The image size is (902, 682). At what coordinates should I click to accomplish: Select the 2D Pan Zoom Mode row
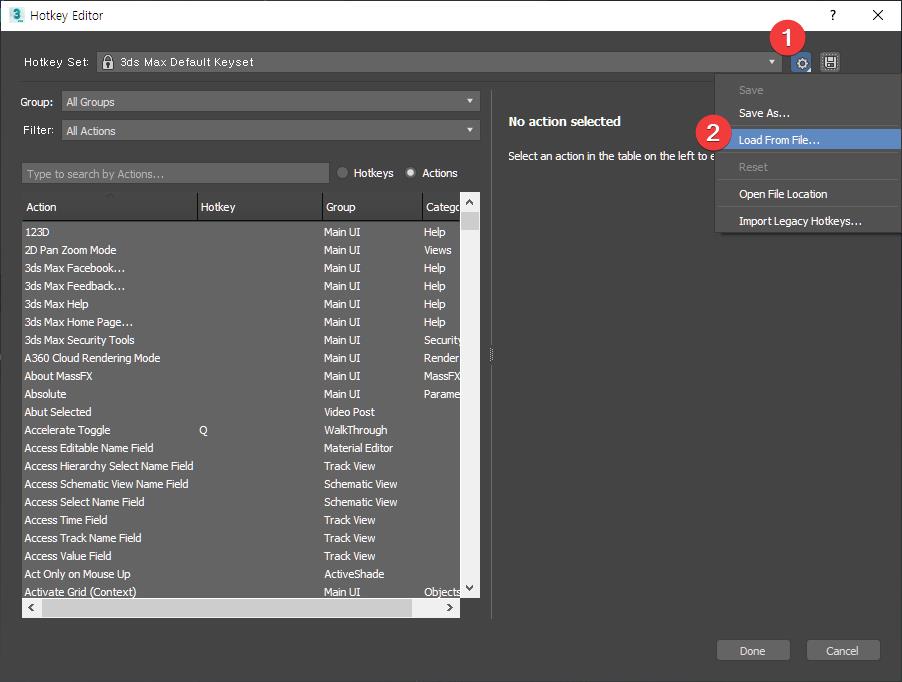point(240,250)
